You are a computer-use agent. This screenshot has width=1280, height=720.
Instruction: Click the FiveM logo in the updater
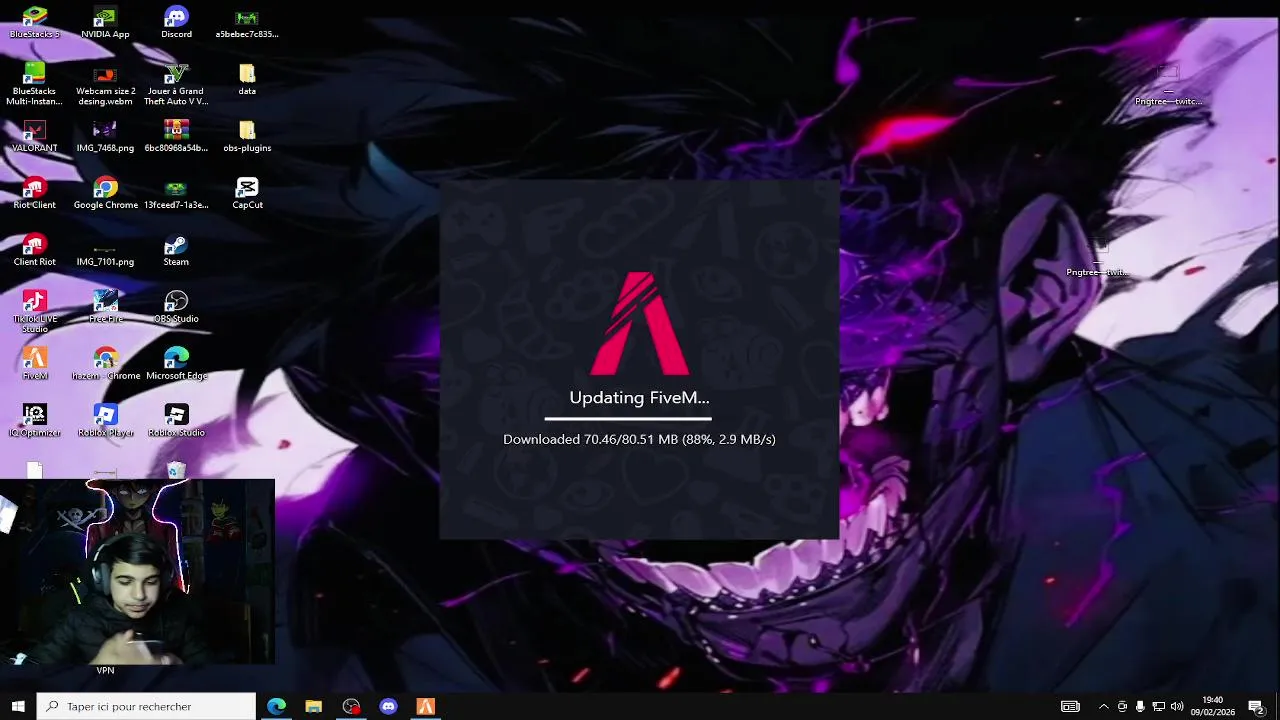[x=639, y=324]
